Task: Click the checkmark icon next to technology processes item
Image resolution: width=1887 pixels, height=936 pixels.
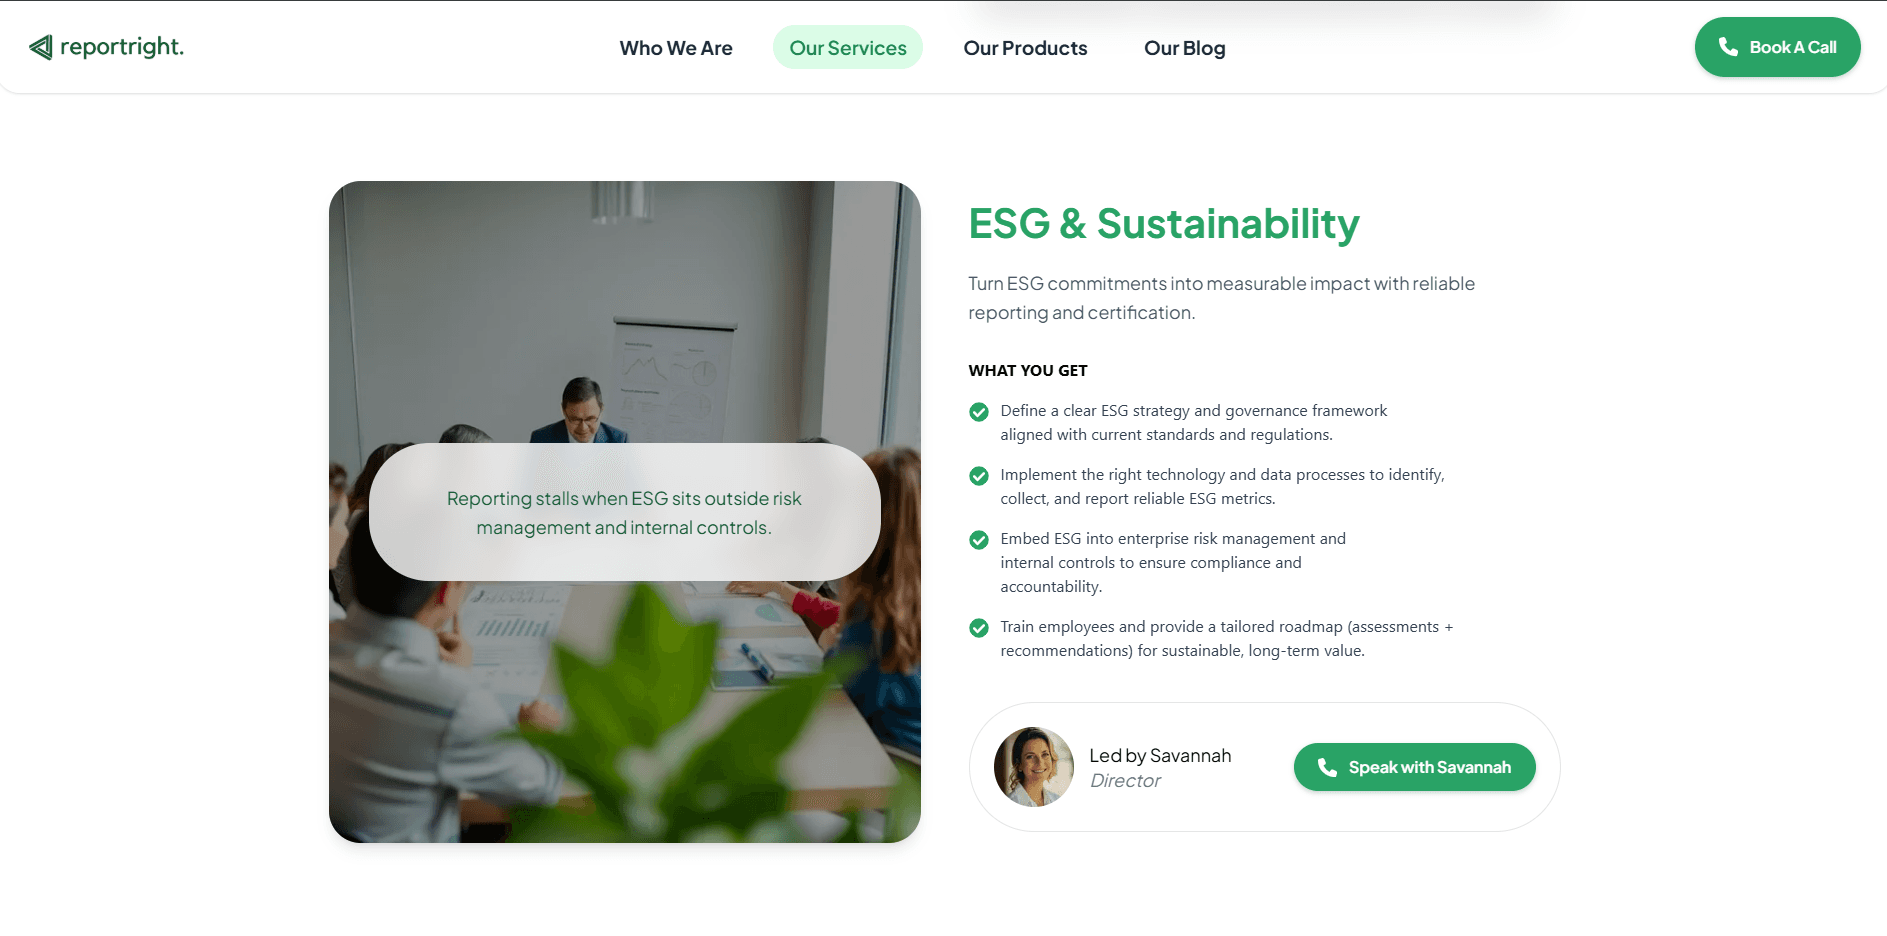Action: click(979, 476)
